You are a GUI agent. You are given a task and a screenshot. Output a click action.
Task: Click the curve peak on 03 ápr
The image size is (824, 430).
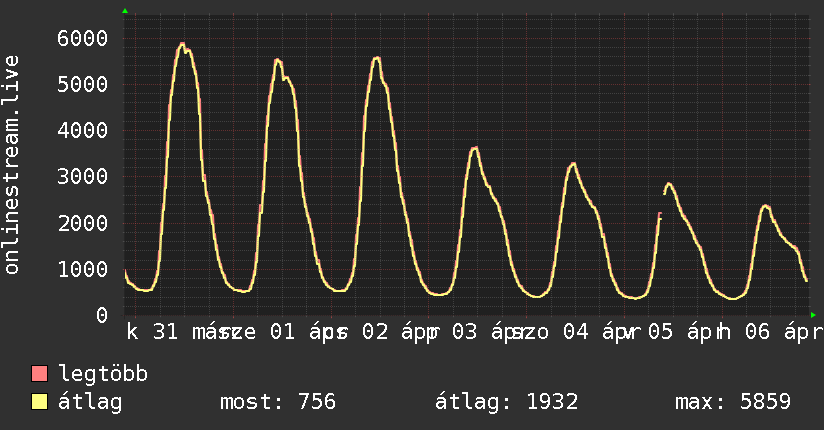(x=475, y=148)
